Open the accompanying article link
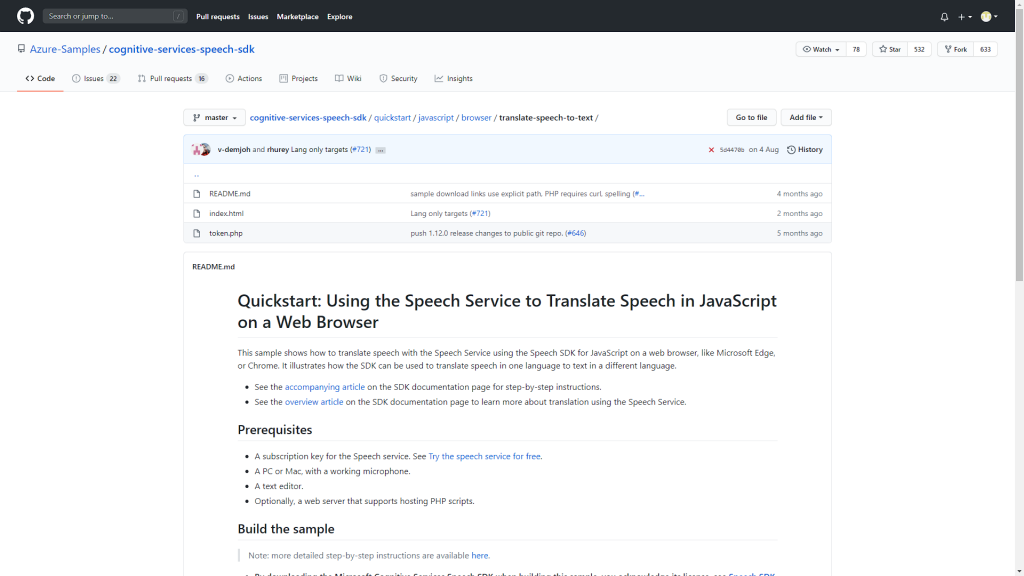The width and height of the screenshot is (1024, 576). [325, 387]
